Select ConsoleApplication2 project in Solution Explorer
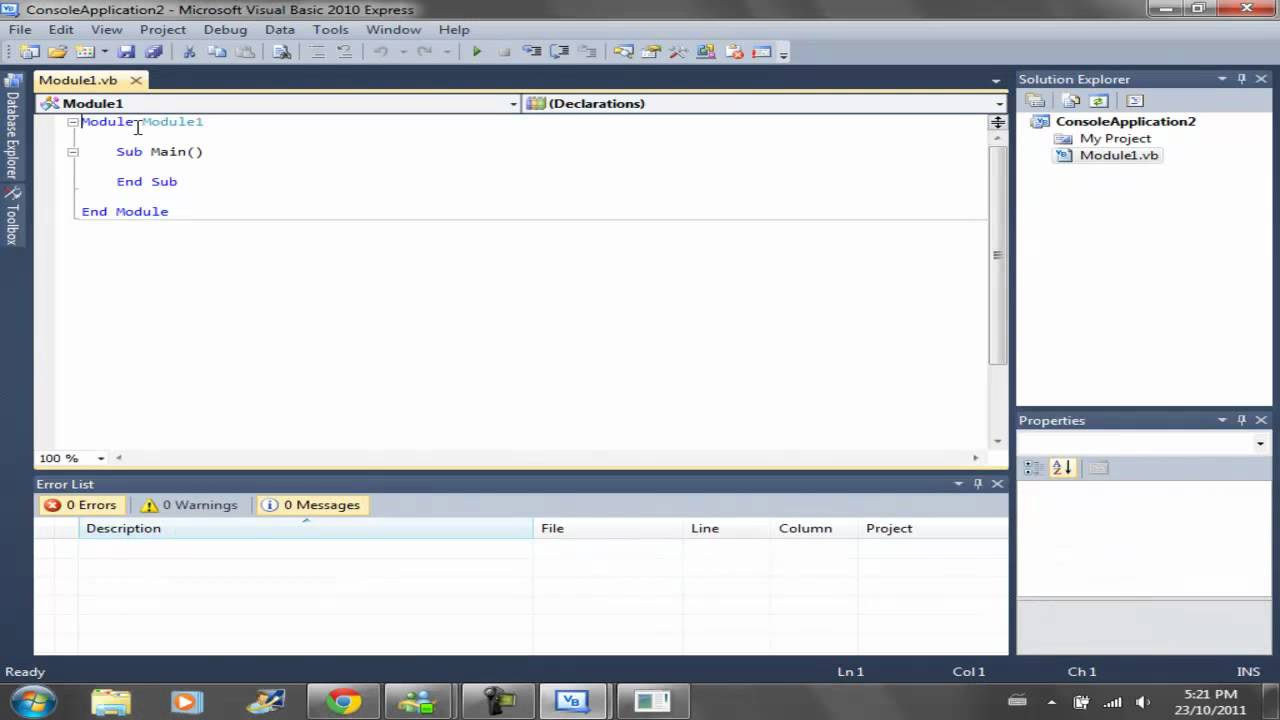Screen dimensions: 1280x720 pyautogui.click(x=1125, y=122)
